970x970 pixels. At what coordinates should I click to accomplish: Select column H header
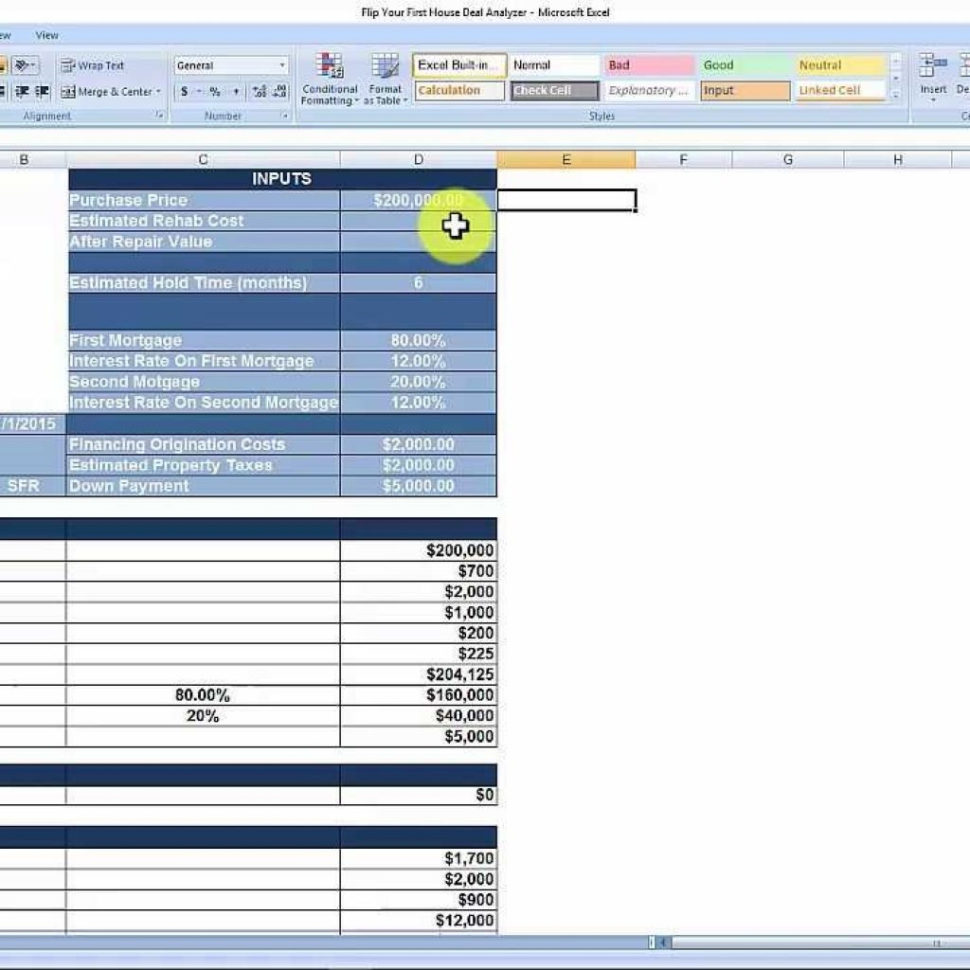point(897,160)
